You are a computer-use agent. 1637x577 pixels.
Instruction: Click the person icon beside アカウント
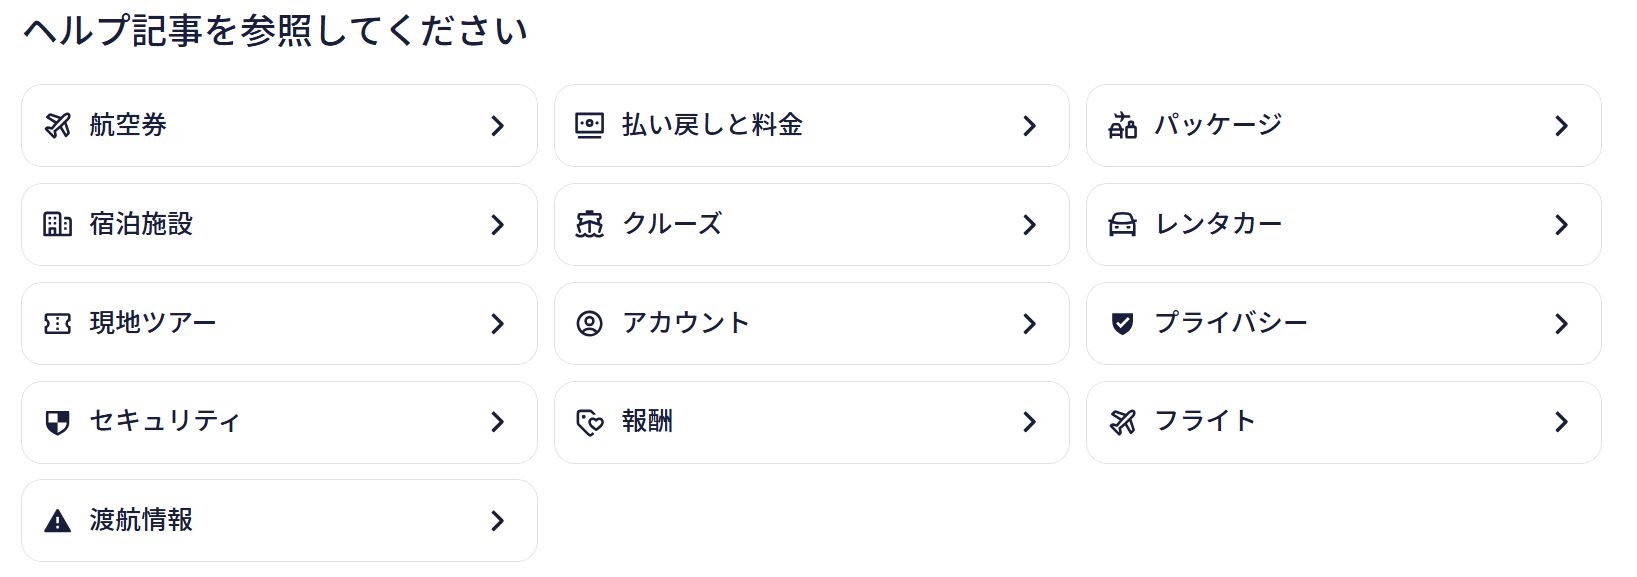(589, 323)
